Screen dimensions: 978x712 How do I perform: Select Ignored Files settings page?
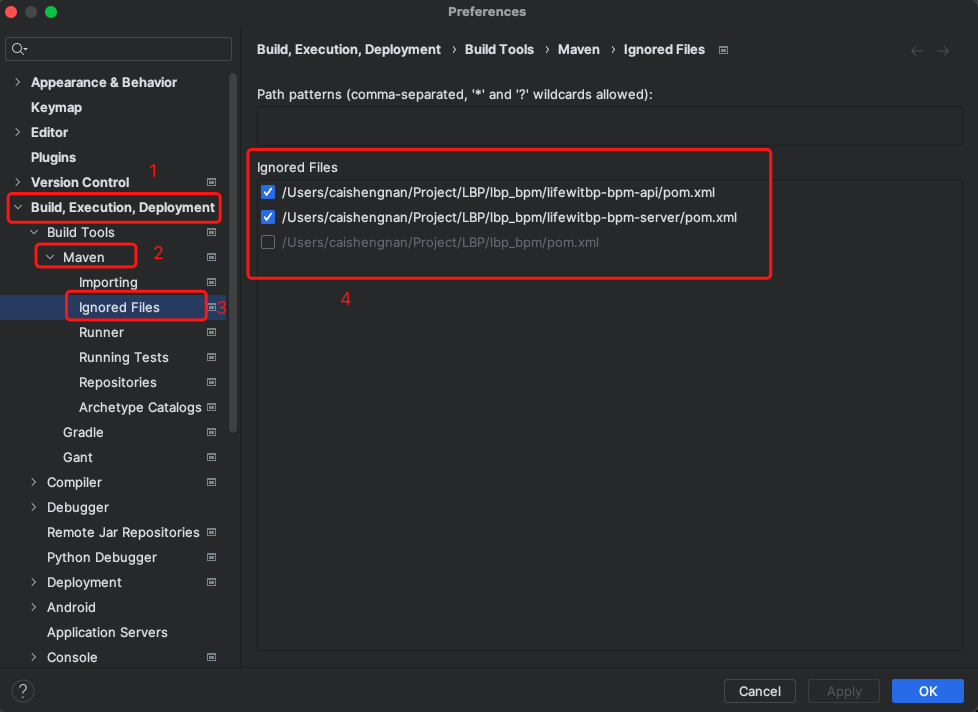coord(119,307)
